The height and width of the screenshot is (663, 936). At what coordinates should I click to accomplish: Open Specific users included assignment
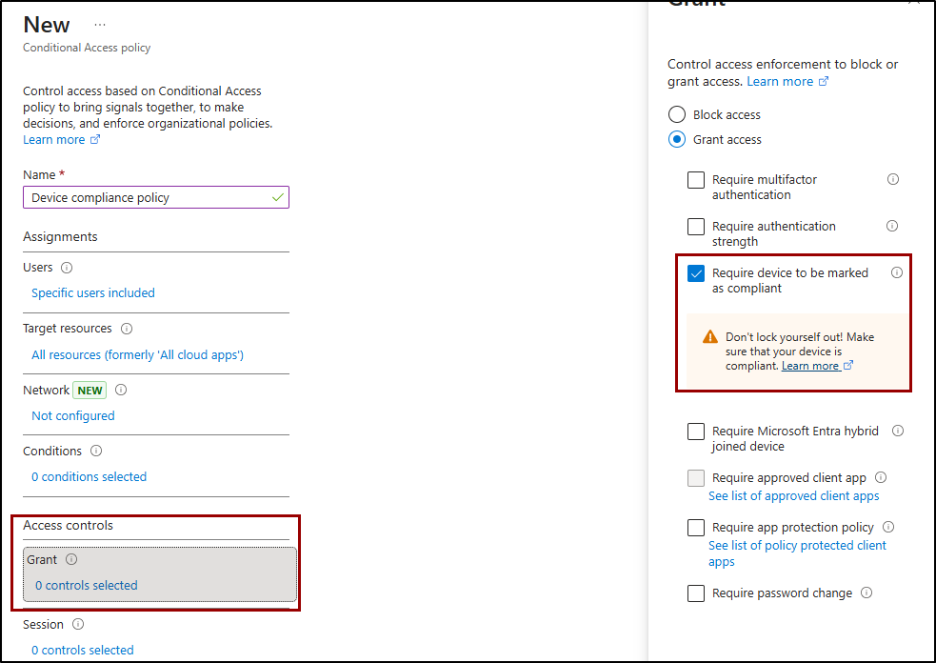pyautogui.click(x=93, y=293)
